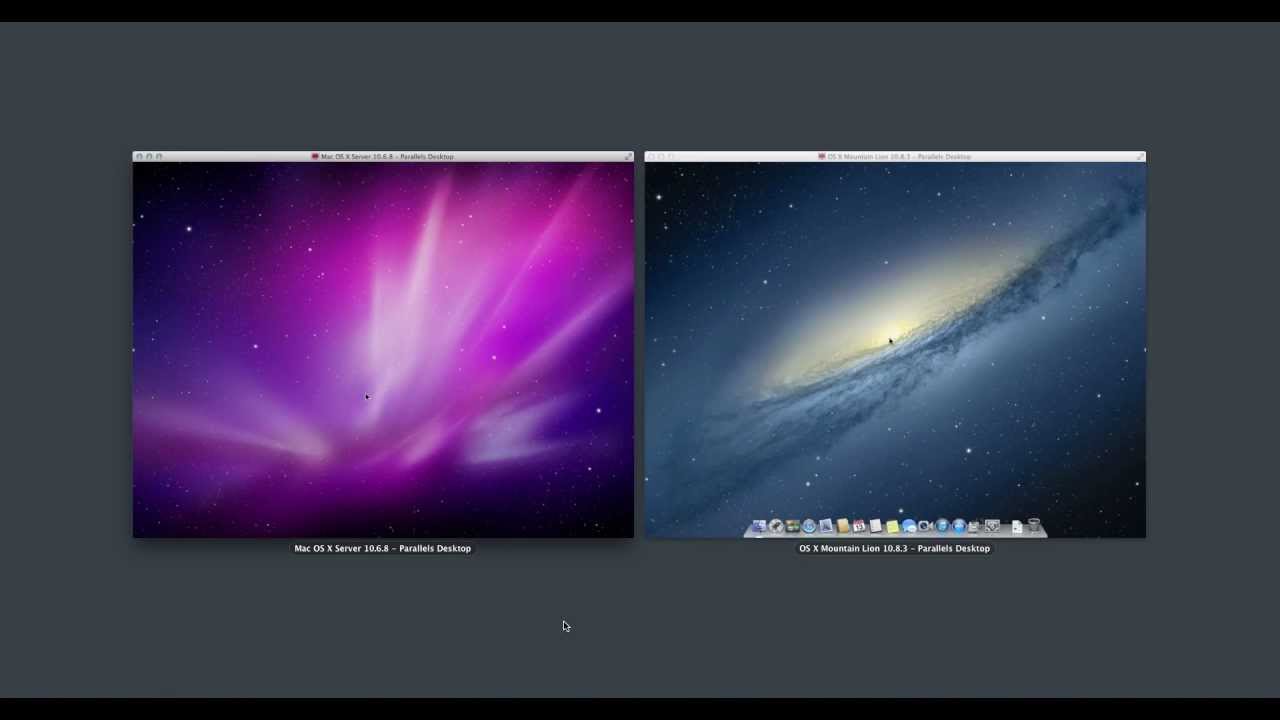1280x720 pixels.
Task: Open Reminders icon in Mountain Lion dock
Action: 876,526
